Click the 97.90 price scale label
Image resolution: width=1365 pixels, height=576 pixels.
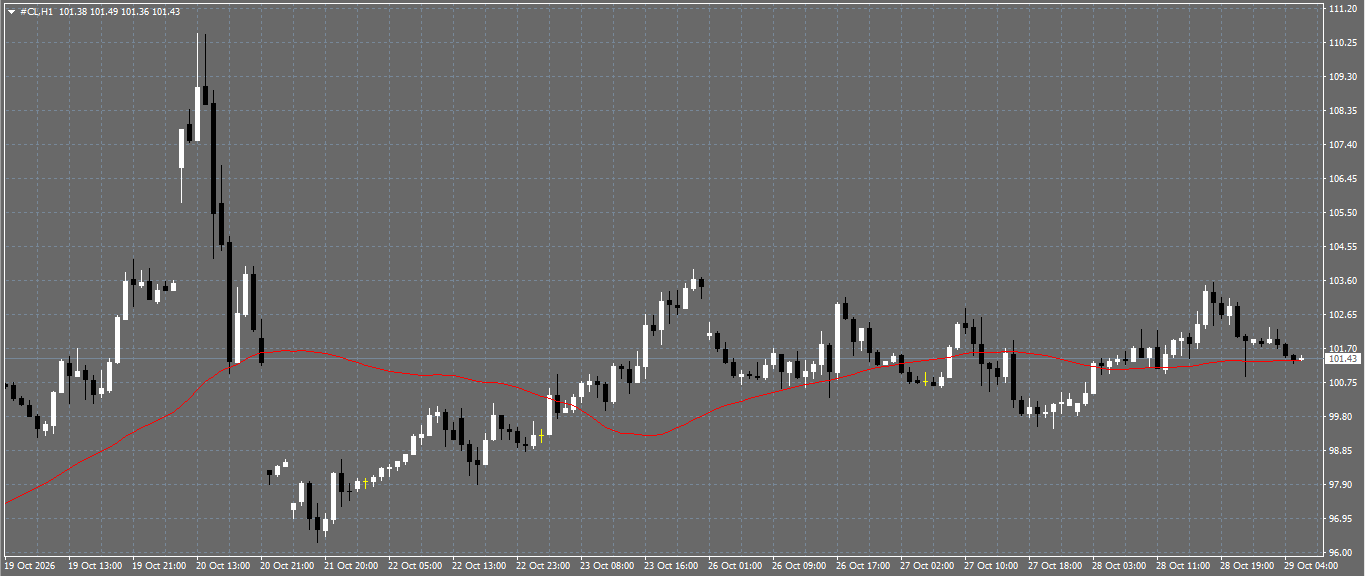tap(1340, 484)
